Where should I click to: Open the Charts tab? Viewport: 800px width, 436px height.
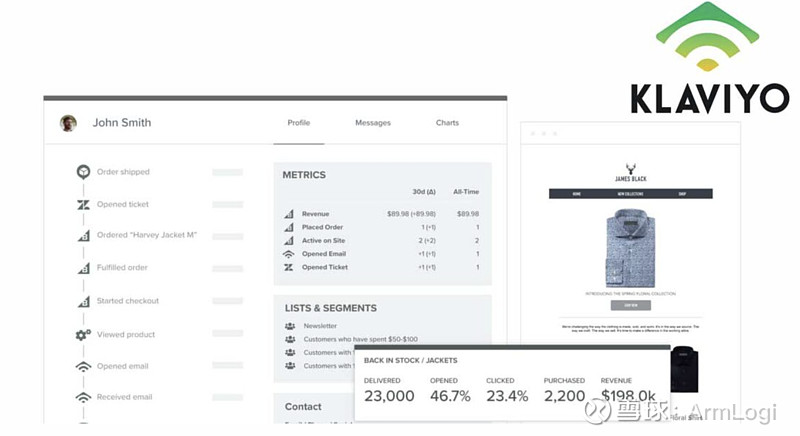pos(447,123)
